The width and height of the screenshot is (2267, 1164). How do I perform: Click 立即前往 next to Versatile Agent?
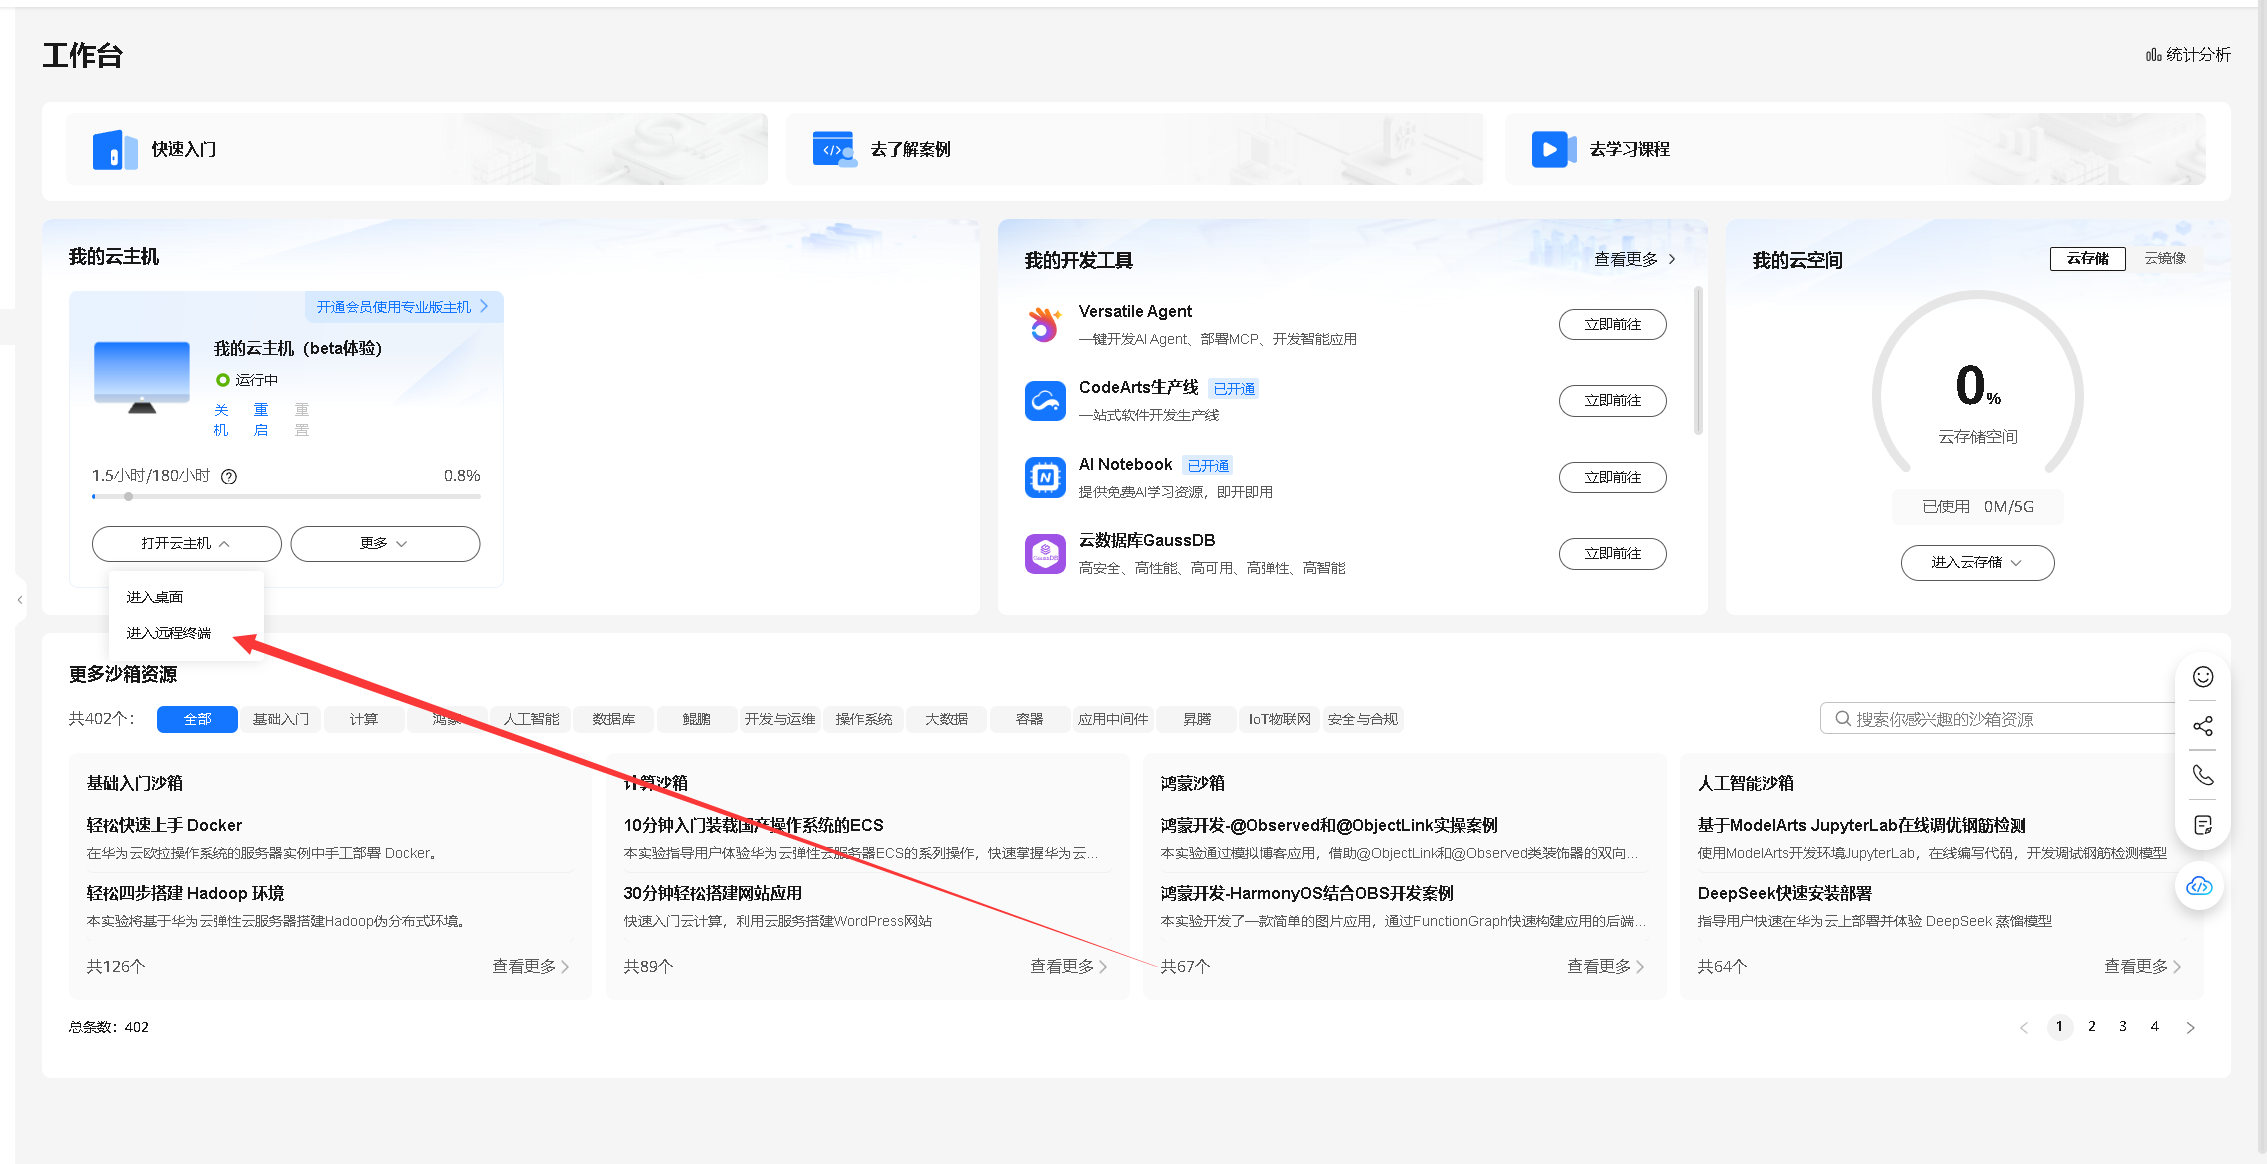point(1612,324)
